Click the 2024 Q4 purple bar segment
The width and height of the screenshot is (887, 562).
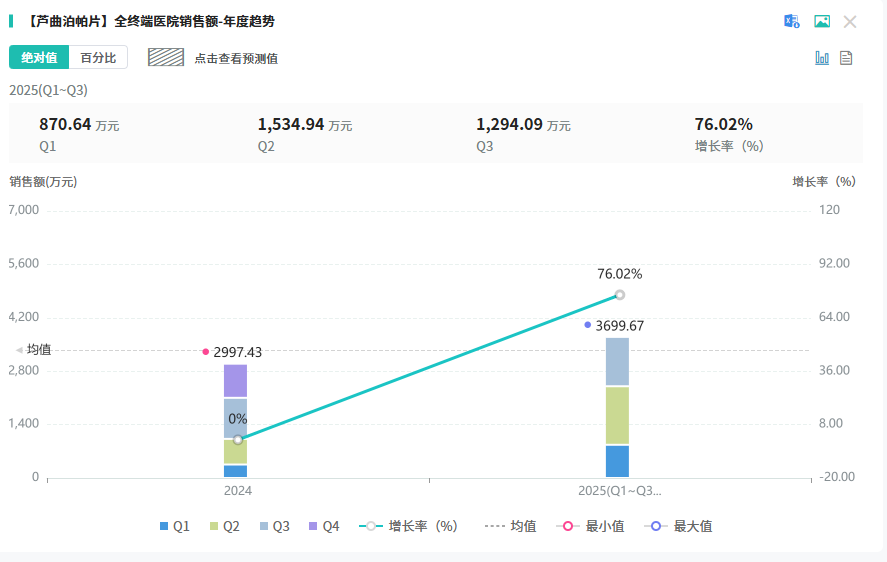tap(235, 381)
